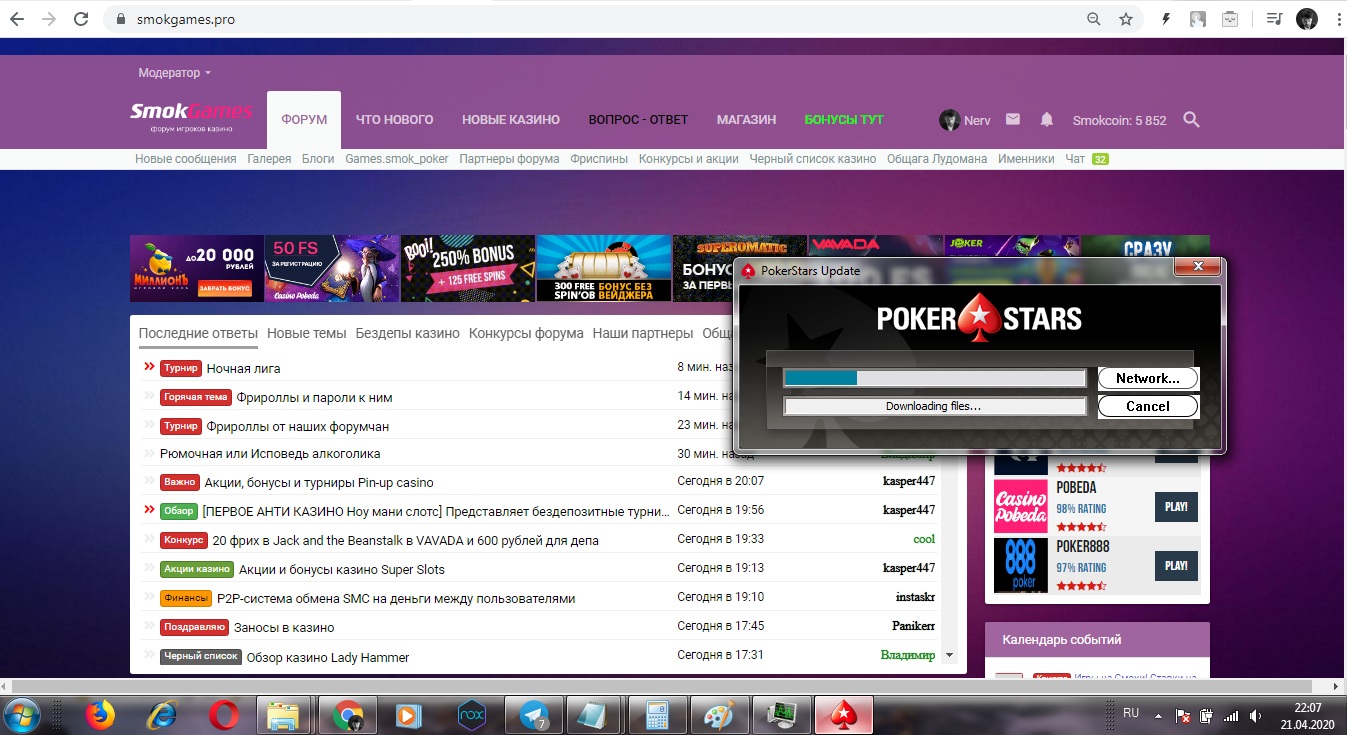
Task: Open ВОПРОС - ОТВЕТ menu item
Action: click(x=638, y=120)
